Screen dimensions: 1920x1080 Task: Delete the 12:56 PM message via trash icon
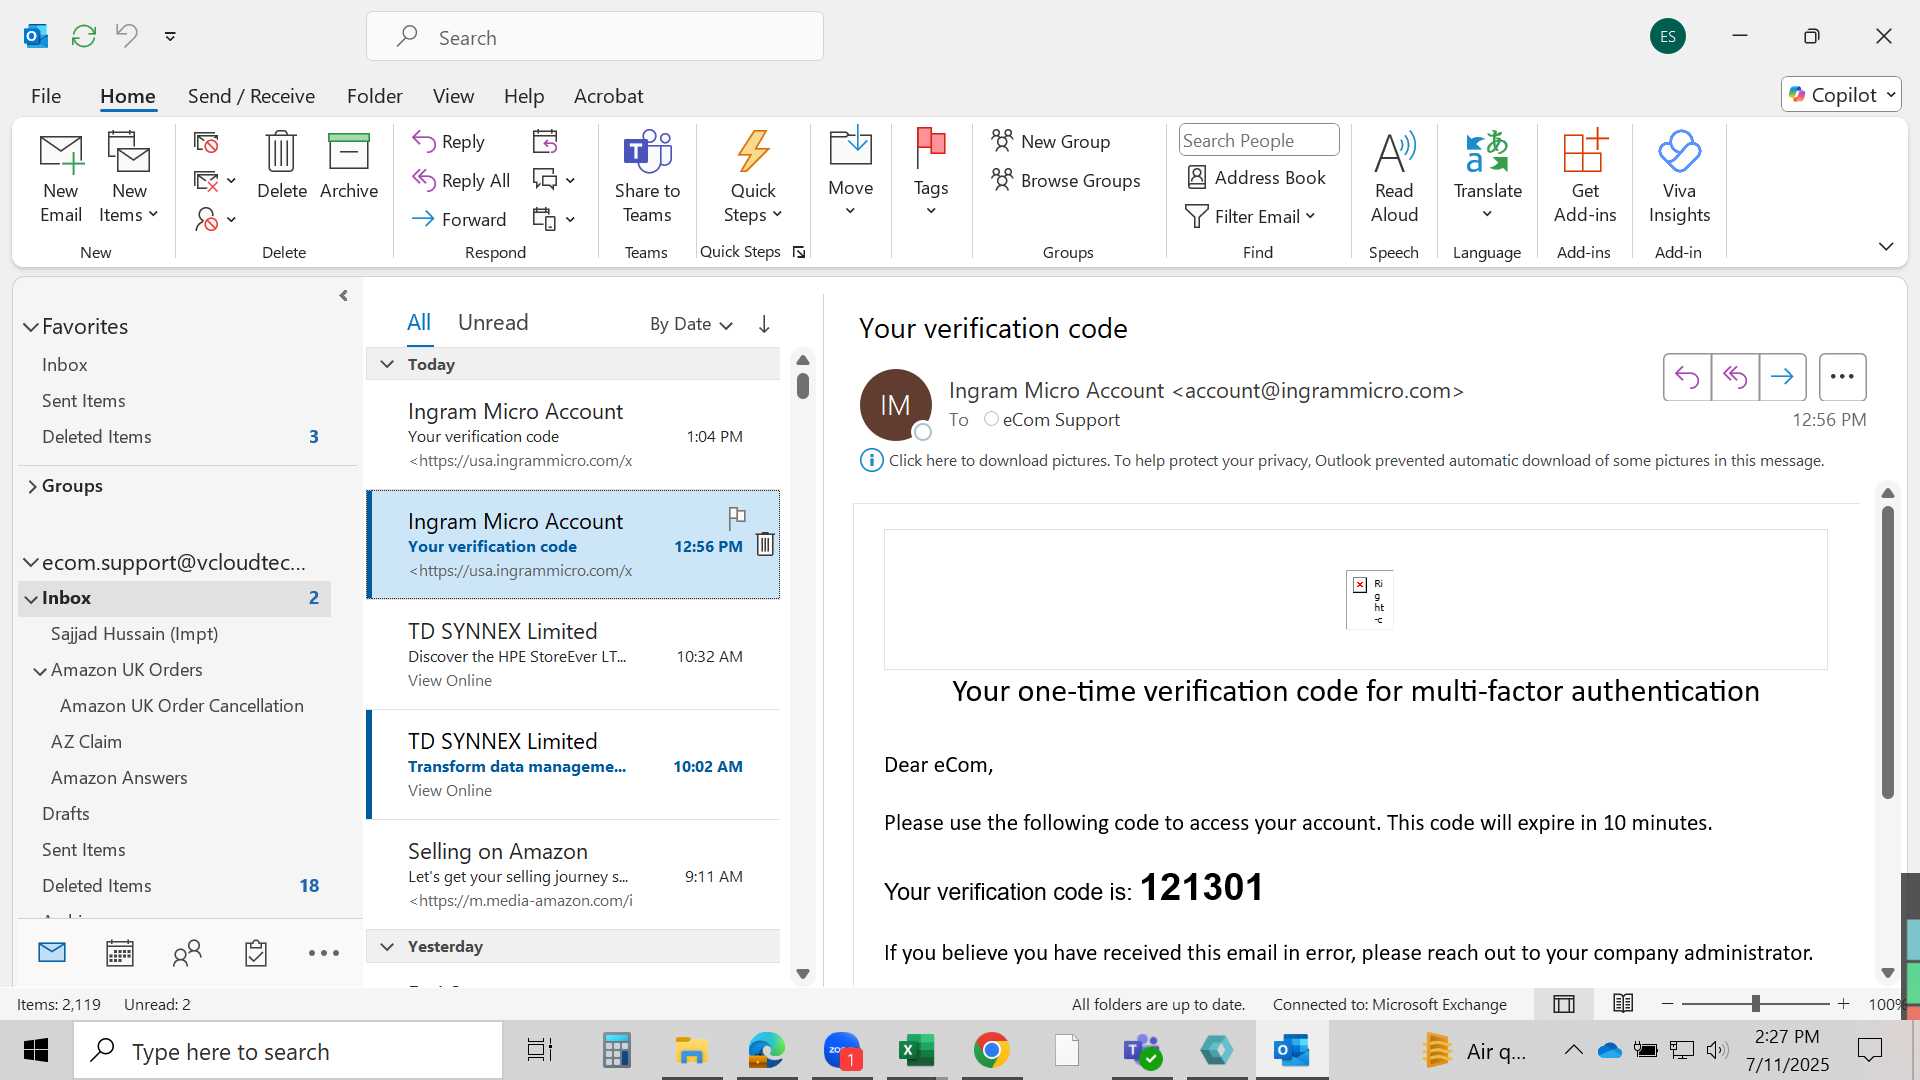coord(765,544)
